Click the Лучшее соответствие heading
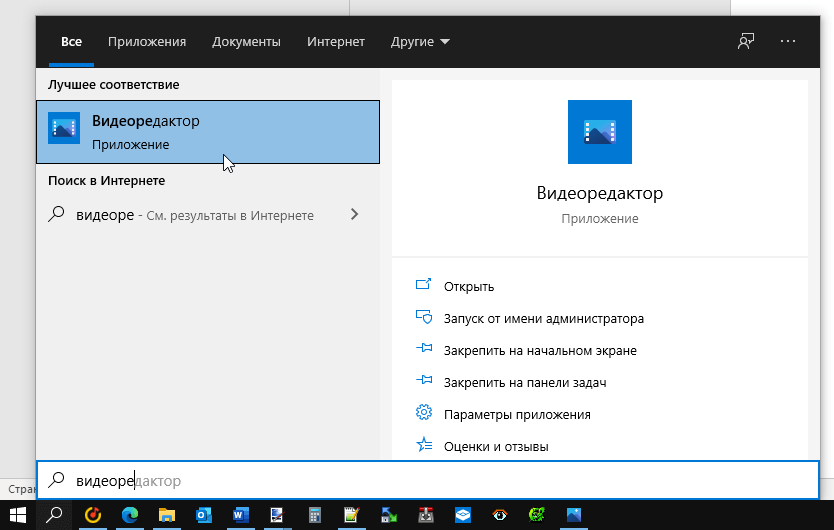The width and height of the screenshot is (834, 530). 113,85
